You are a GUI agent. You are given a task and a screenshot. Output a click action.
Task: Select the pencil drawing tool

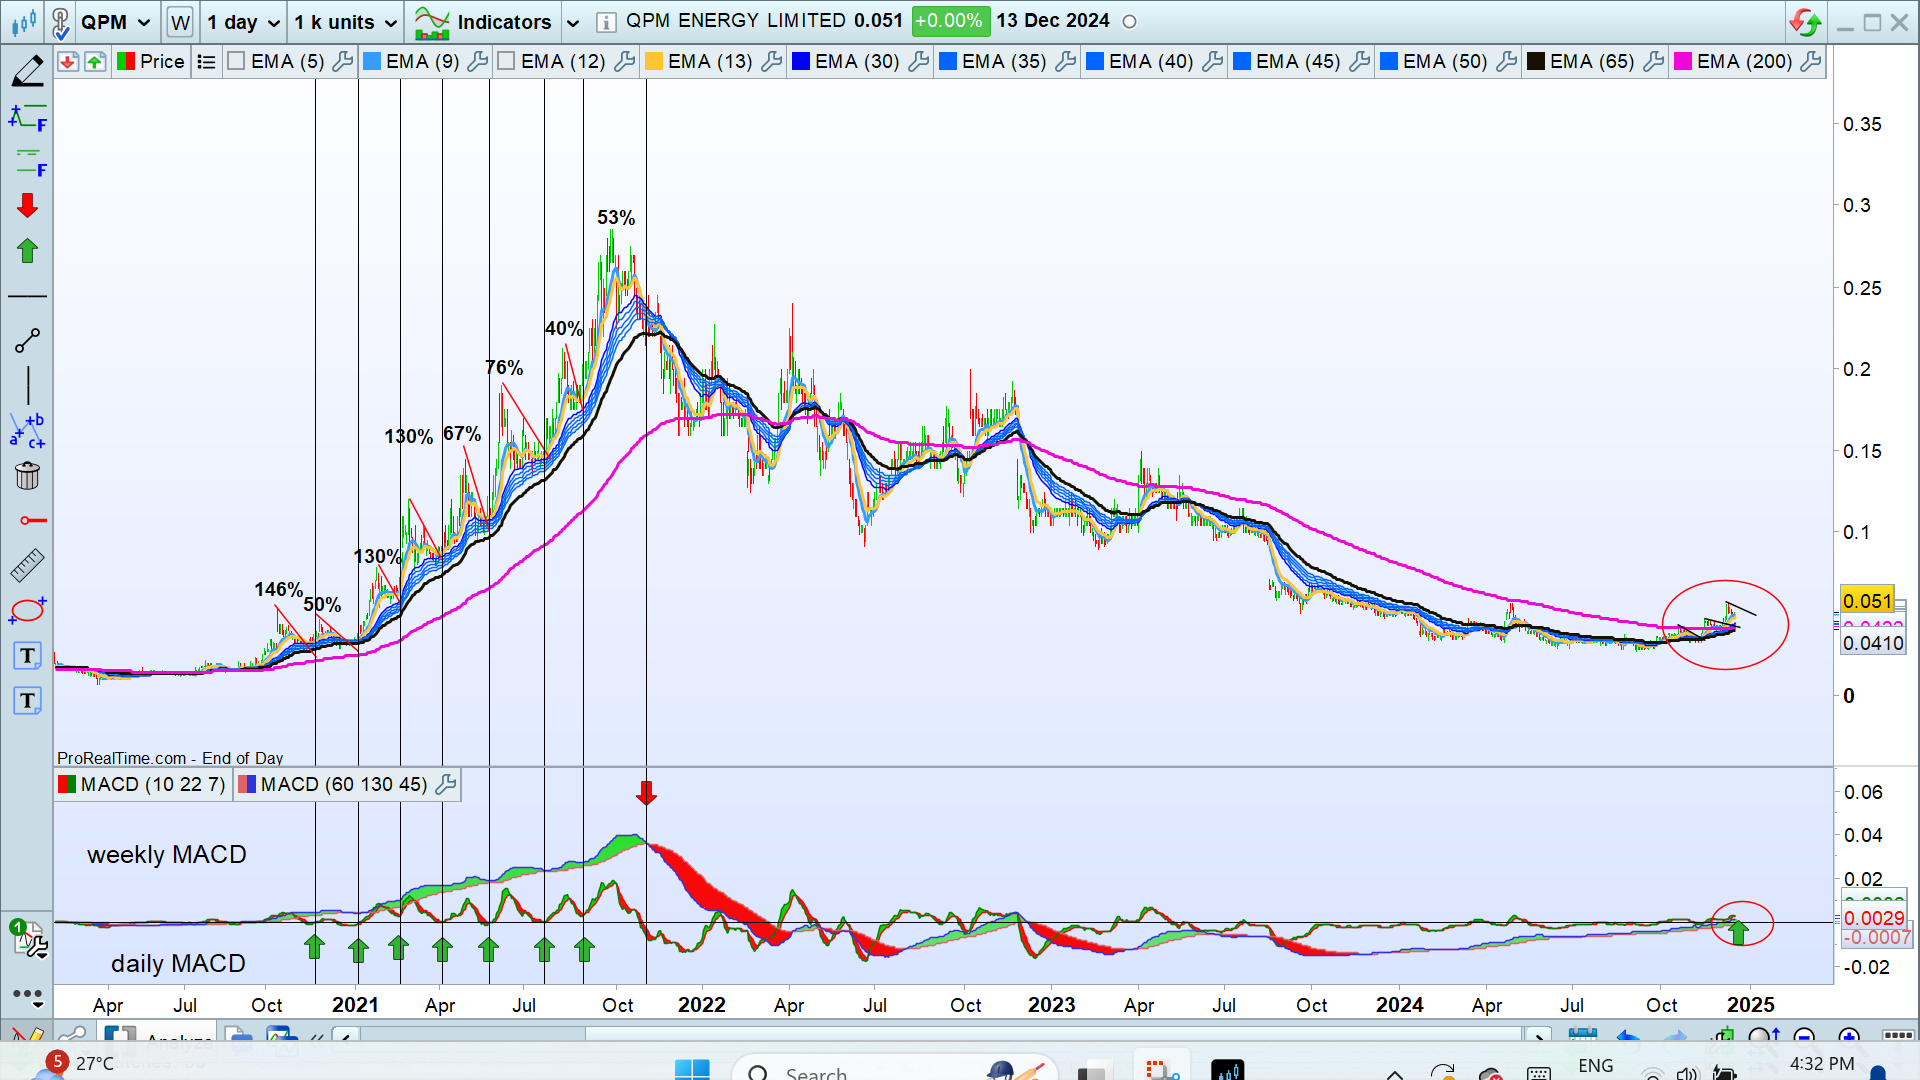pyautogui.click(x=27, y=71)
